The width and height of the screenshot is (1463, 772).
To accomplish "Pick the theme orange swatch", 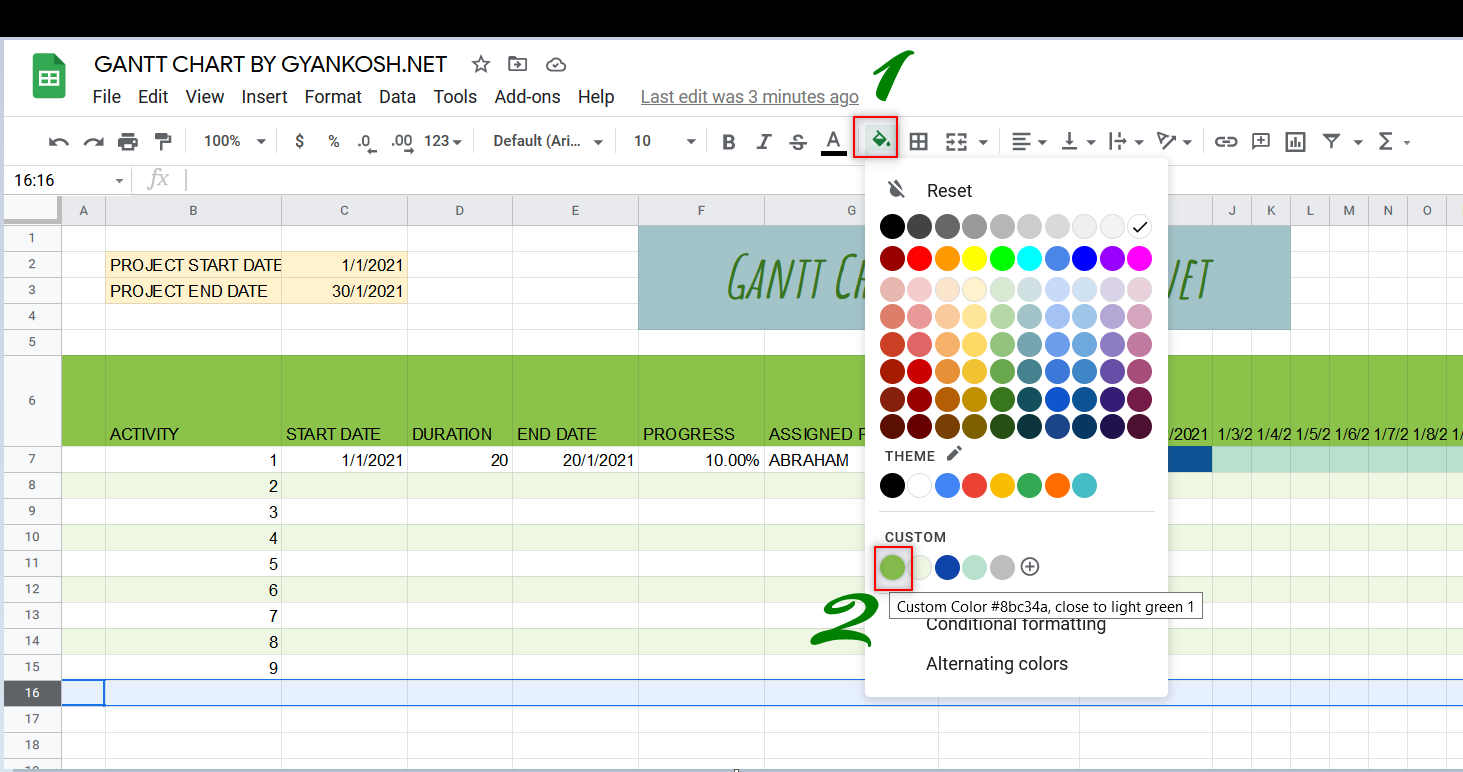I will click(x=1057, y=486).
